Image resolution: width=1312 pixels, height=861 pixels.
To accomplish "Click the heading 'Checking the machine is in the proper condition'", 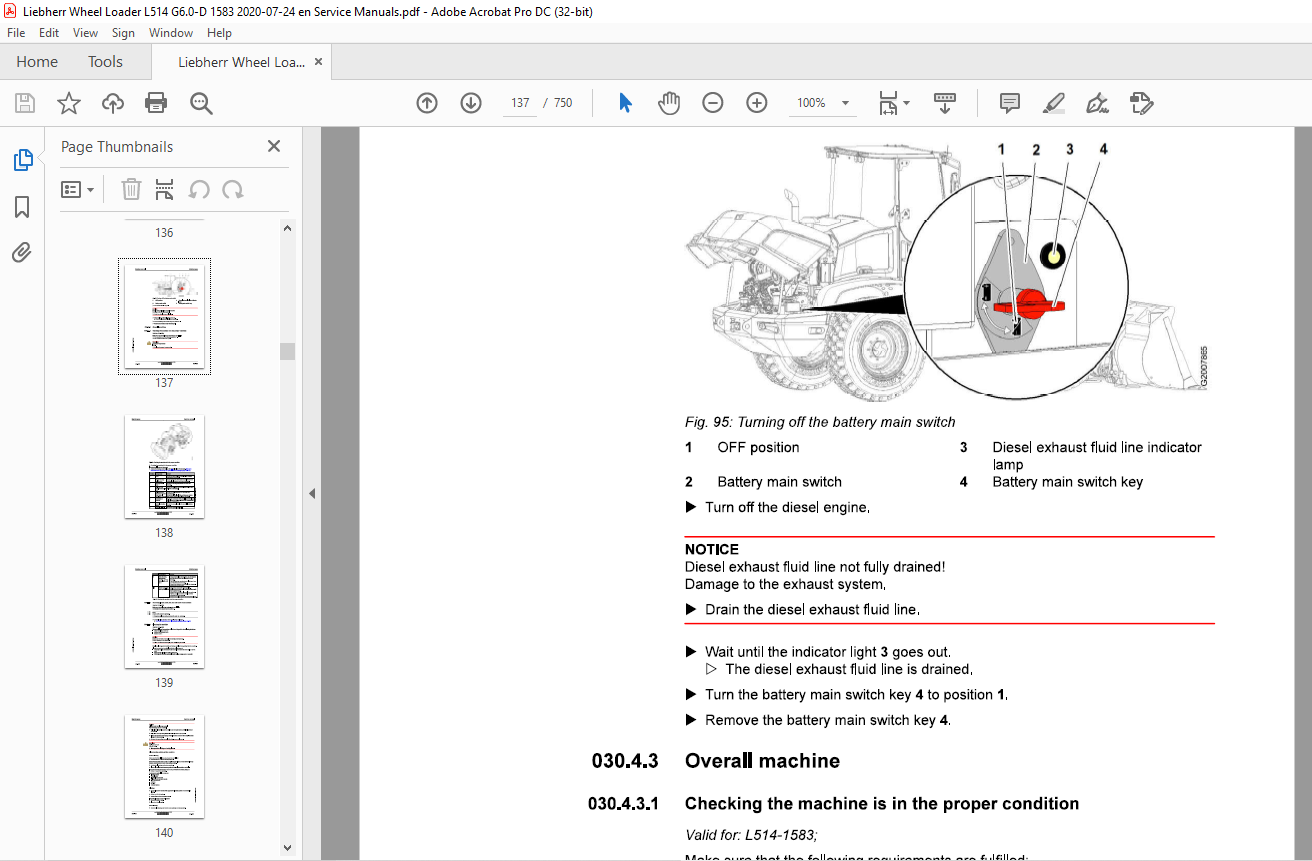I will click(x=882, y=803).
